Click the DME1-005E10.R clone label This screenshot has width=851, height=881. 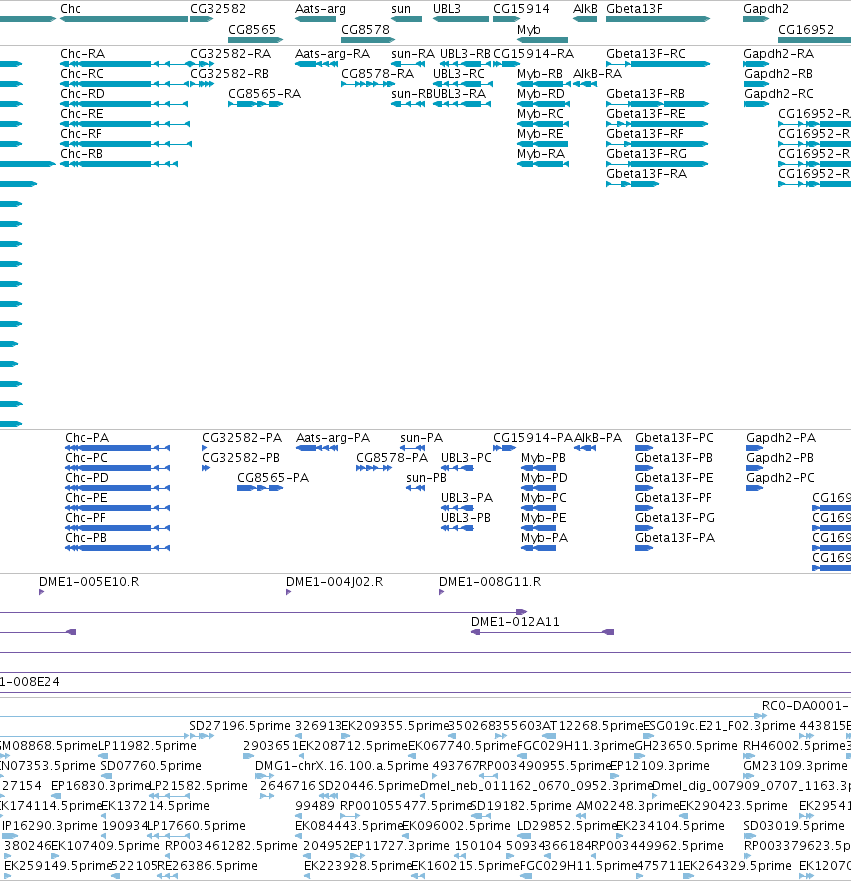(89, 582)
